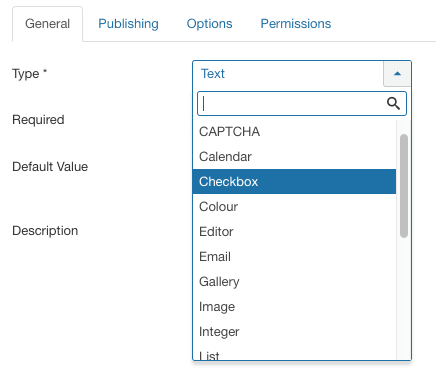436x378 pixels.
Task: Select CAPTCHA from the type list
Action: [294, 132]
